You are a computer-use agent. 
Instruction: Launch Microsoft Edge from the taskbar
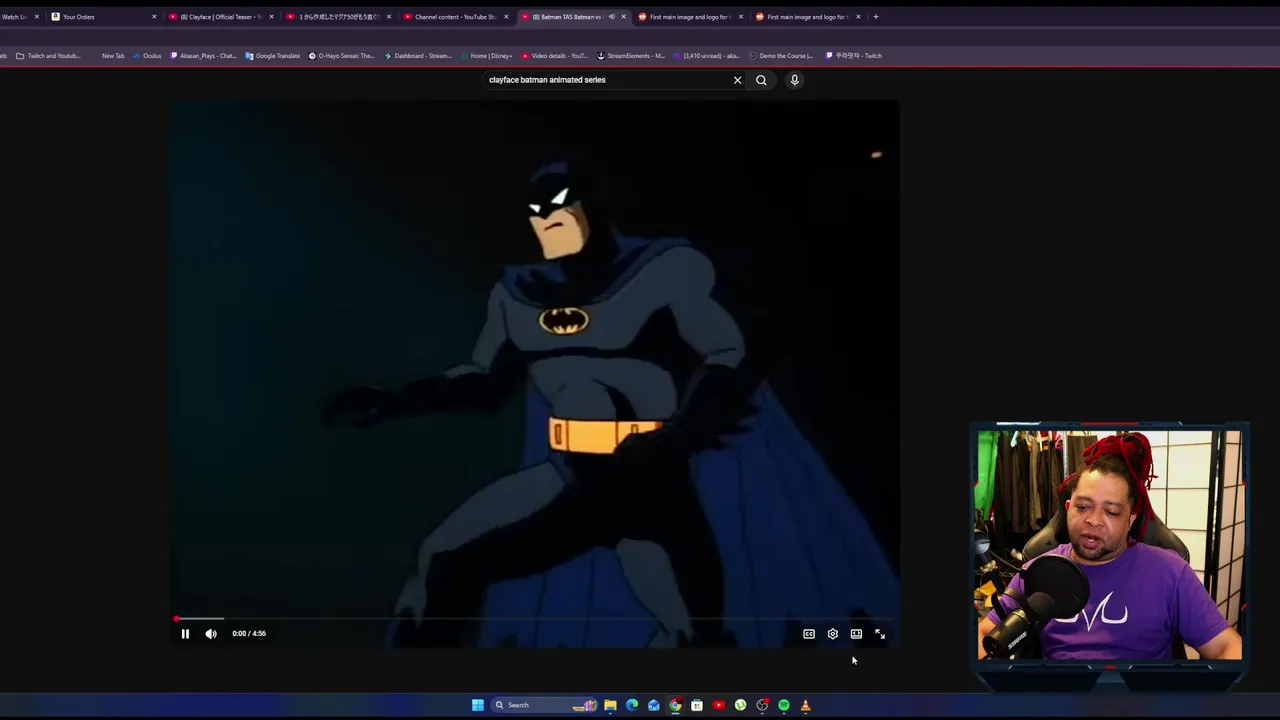click(x=632, y=705)
